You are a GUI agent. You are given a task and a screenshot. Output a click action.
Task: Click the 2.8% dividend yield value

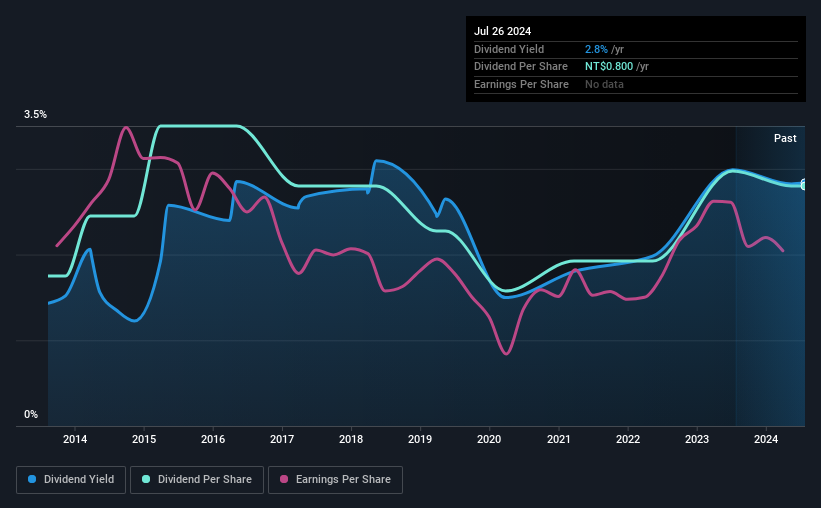click(x=596, y=49)
